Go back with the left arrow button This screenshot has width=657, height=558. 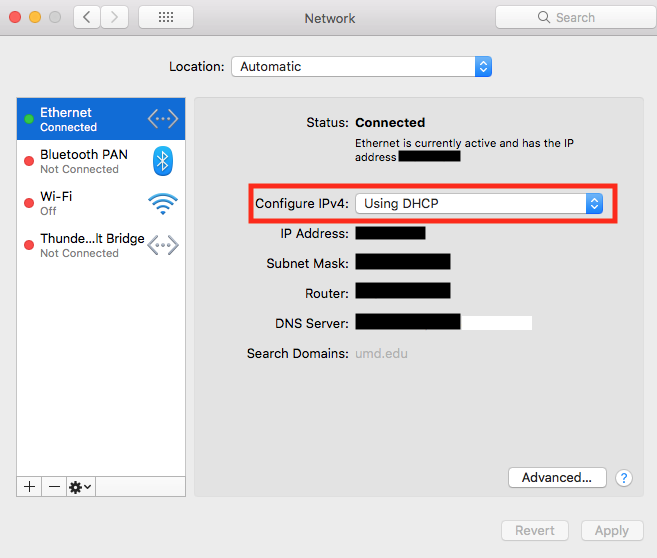(x=87, y=17)
